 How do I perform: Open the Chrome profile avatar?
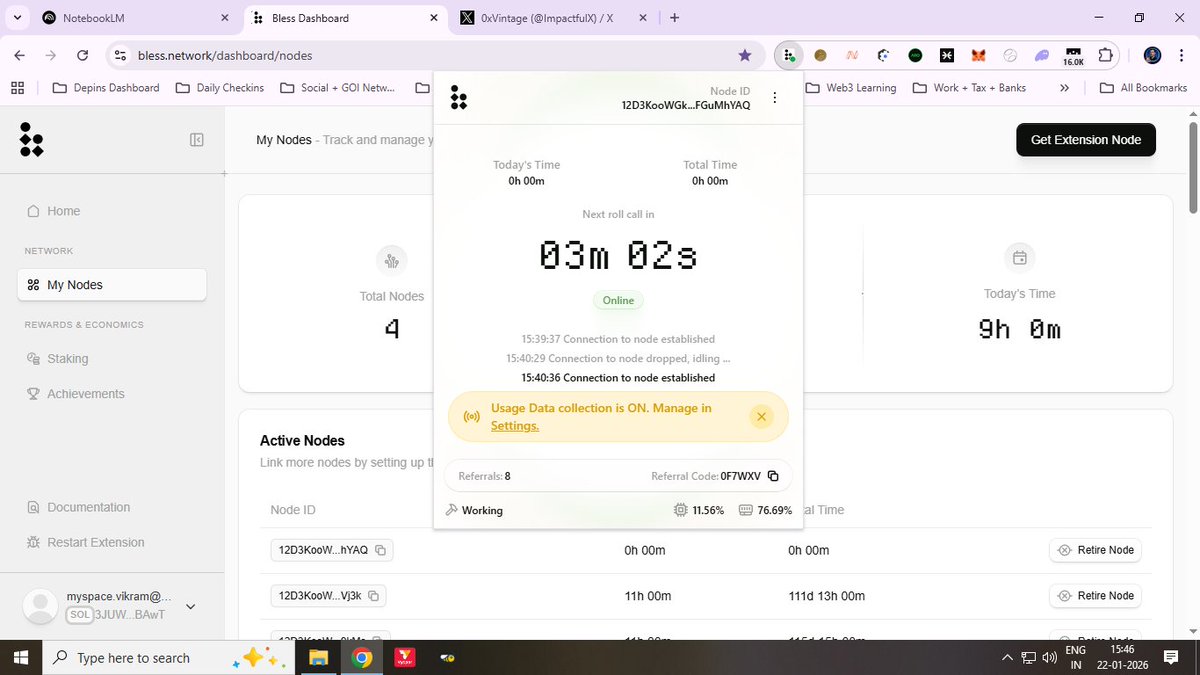coord(1152,55)
